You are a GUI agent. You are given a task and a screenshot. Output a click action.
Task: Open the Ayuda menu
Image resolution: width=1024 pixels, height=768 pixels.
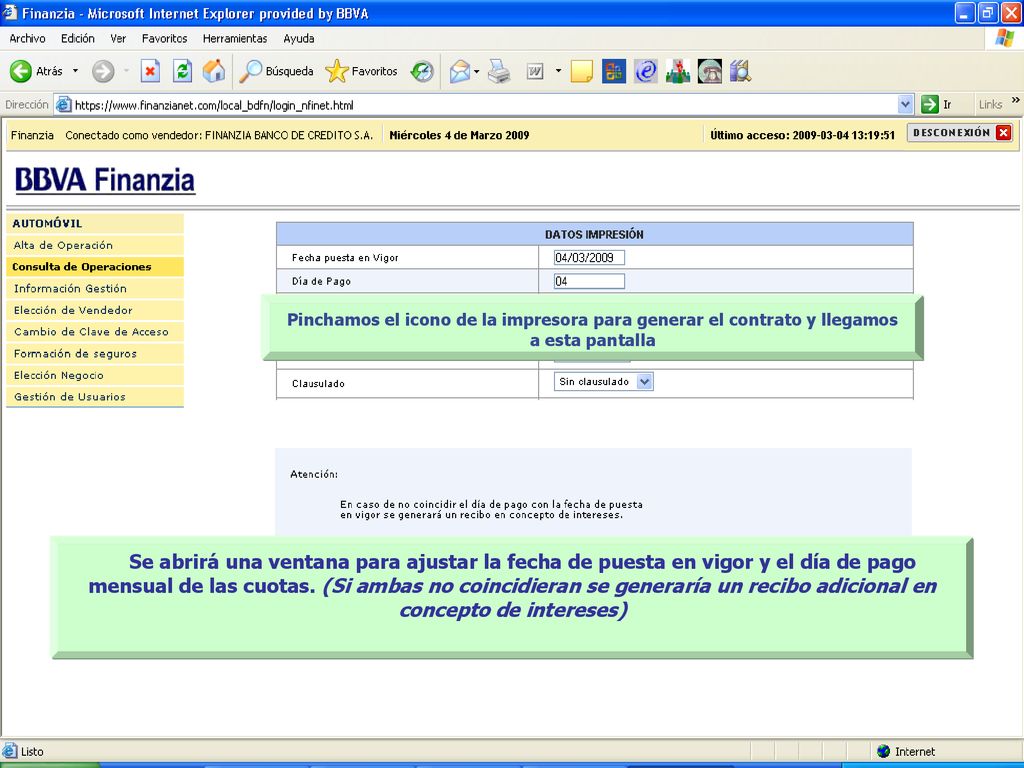click(299, 39)
